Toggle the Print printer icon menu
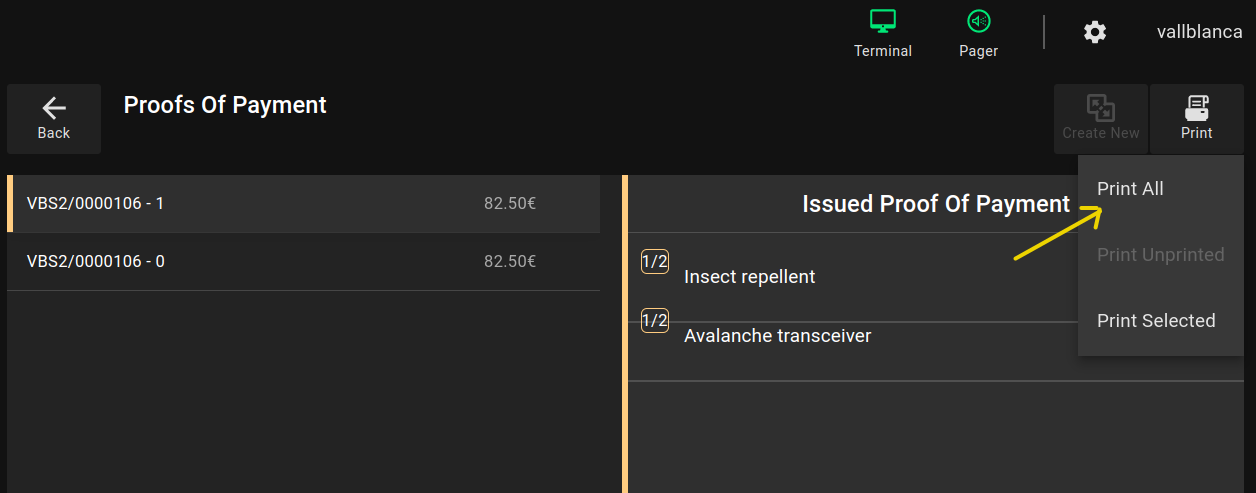The width and height of the screenshot is (1256, 493). [1196, 109]
